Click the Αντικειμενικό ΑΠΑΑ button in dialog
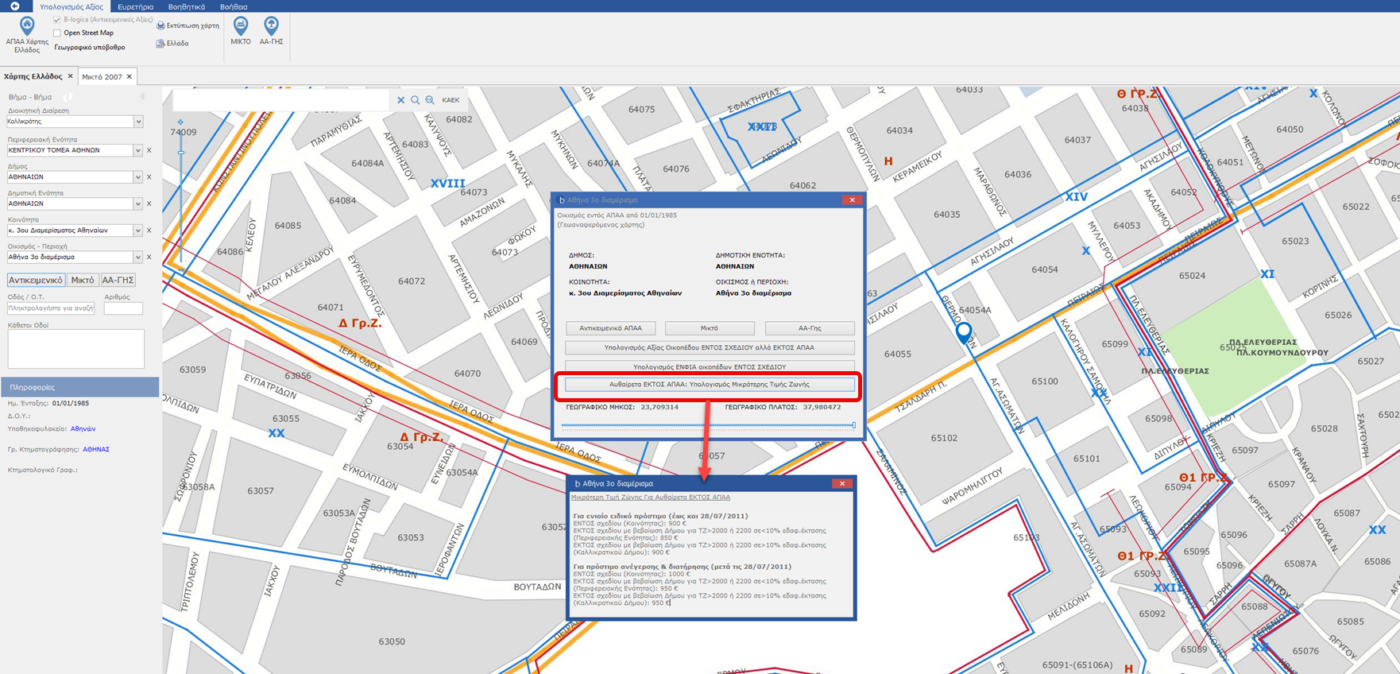1400x674 pixels. [610, 328]
